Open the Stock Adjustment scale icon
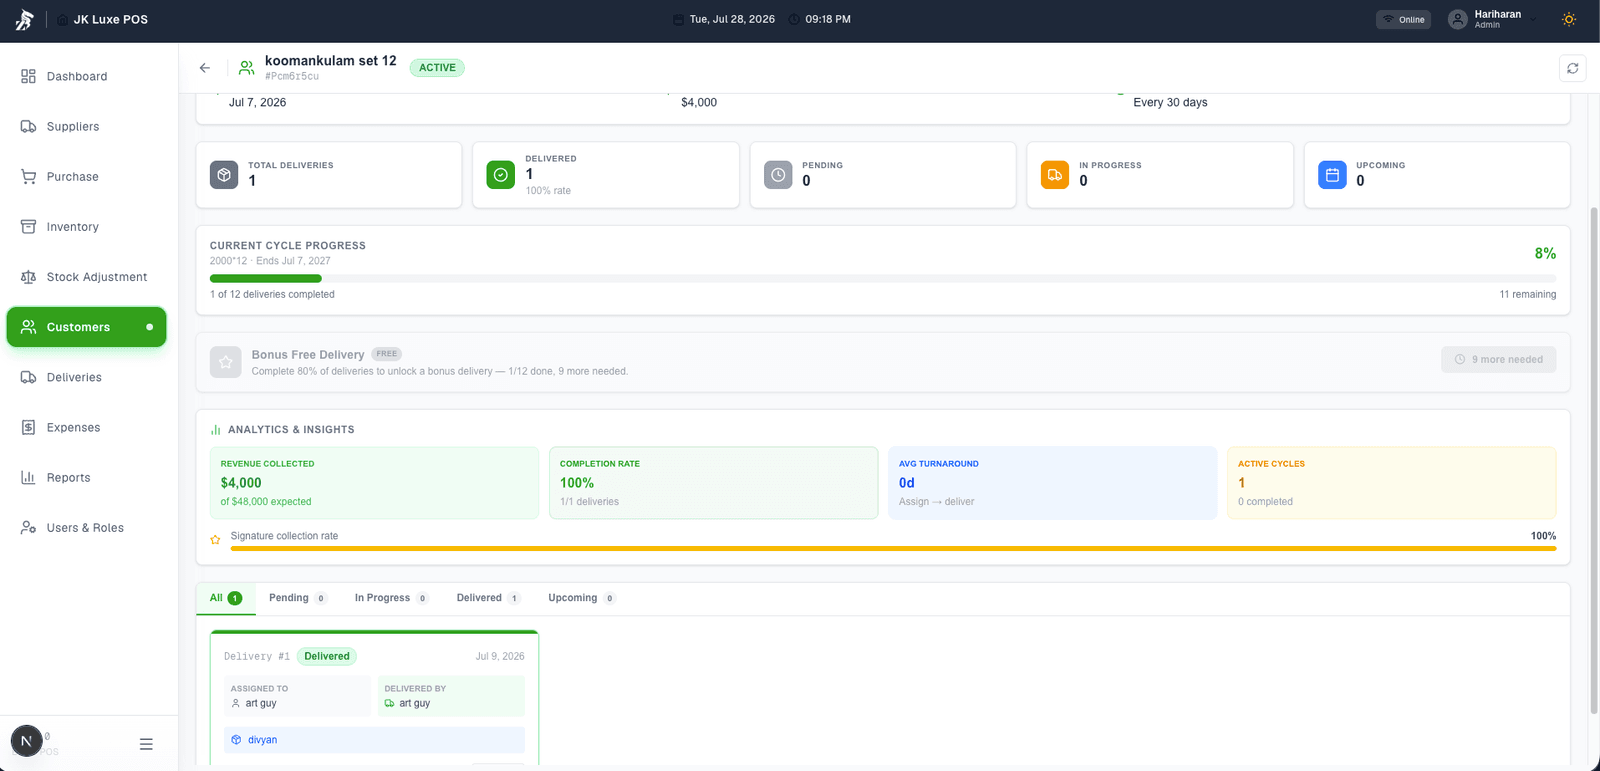The image size is (1600, 771). click(x=28, y=277)
